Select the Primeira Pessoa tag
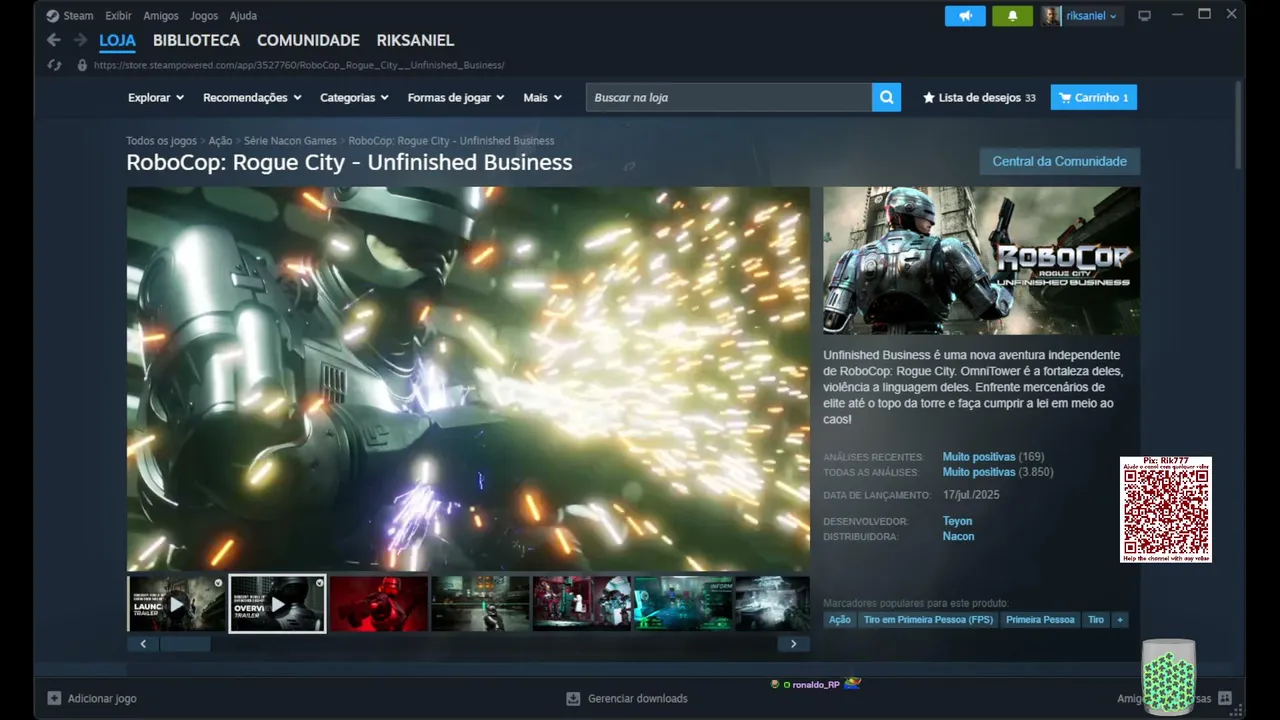The image size is (1280, 720). pyautogui.click(x=1040, y=620)
